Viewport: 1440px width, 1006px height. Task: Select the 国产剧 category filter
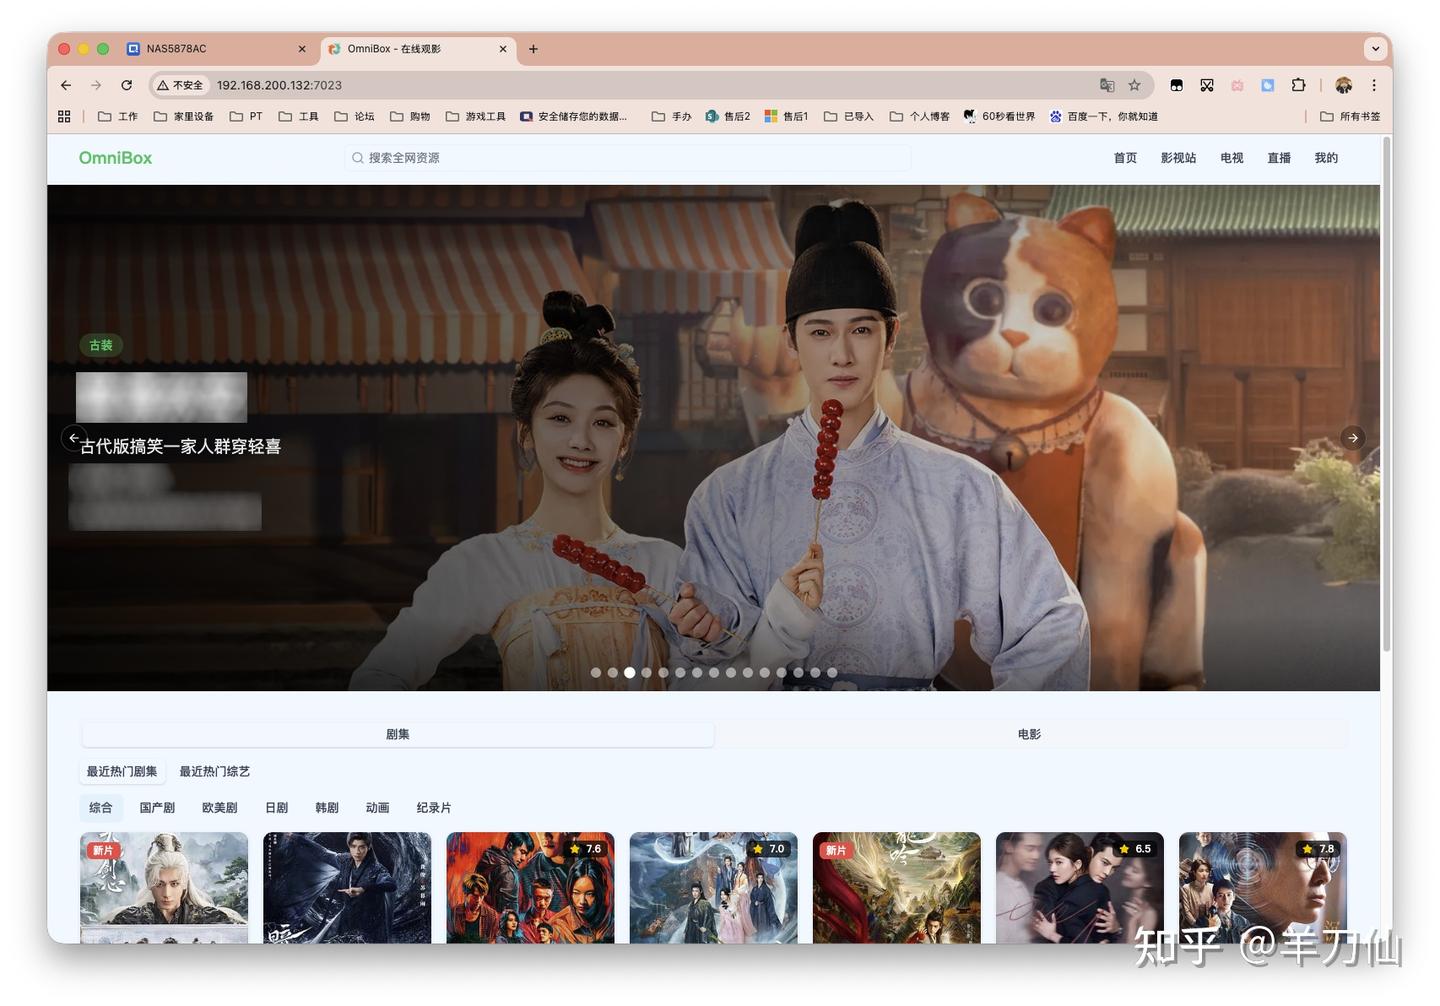[x=157, y=808]
